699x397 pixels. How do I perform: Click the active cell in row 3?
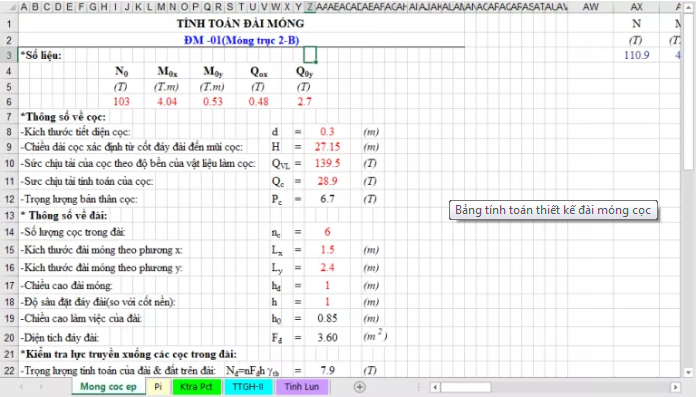[x=310, y=55]
